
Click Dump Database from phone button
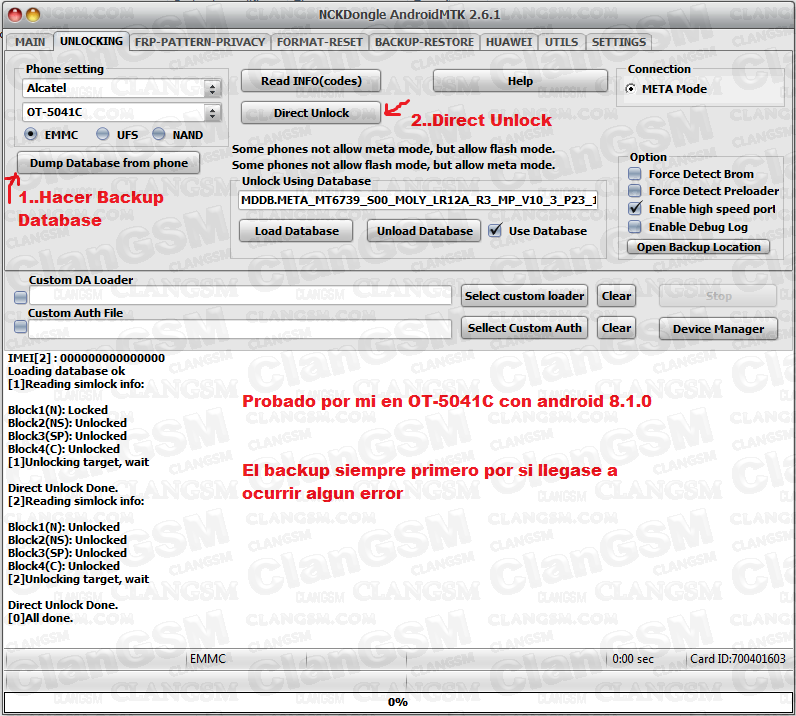109,163
